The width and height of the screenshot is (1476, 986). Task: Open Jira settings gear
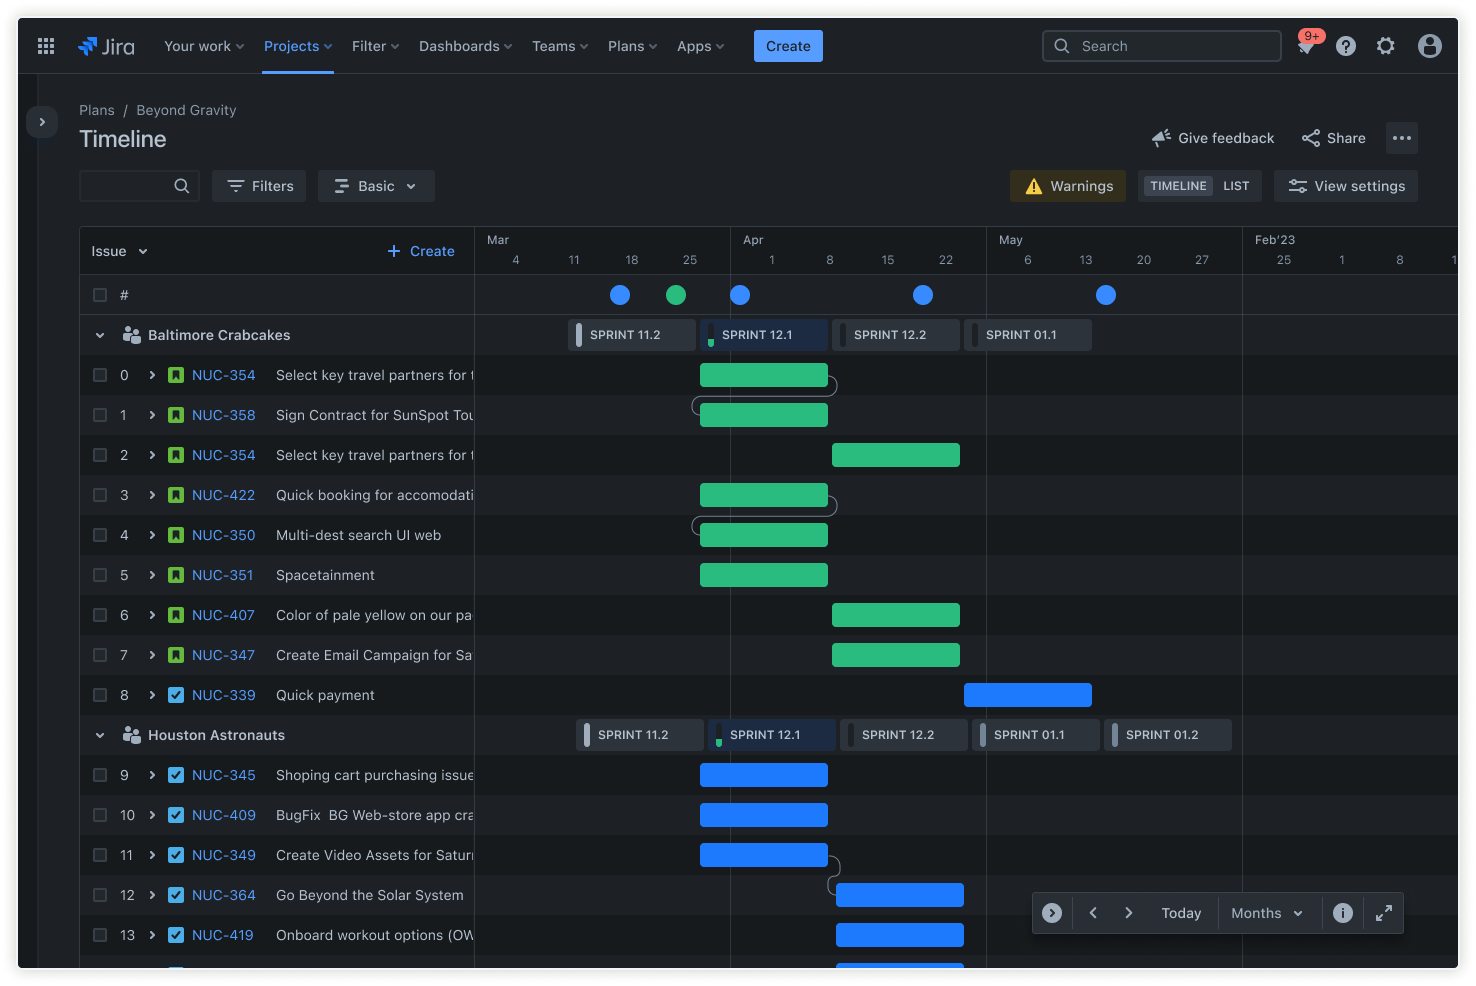coord(1385,45)
